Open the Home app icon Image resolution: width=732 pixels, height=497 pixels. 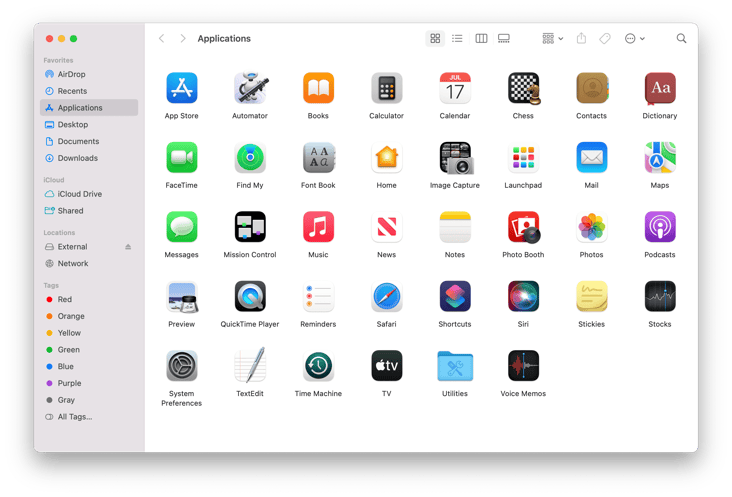tap(387, 157)
